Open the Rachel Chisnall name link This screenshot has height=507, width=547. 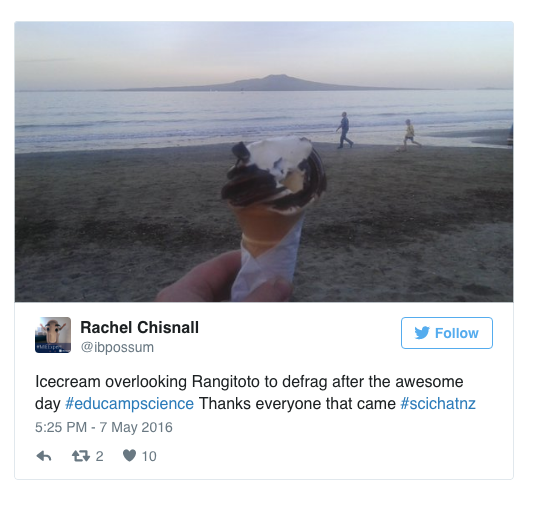[x=140, y=327]
